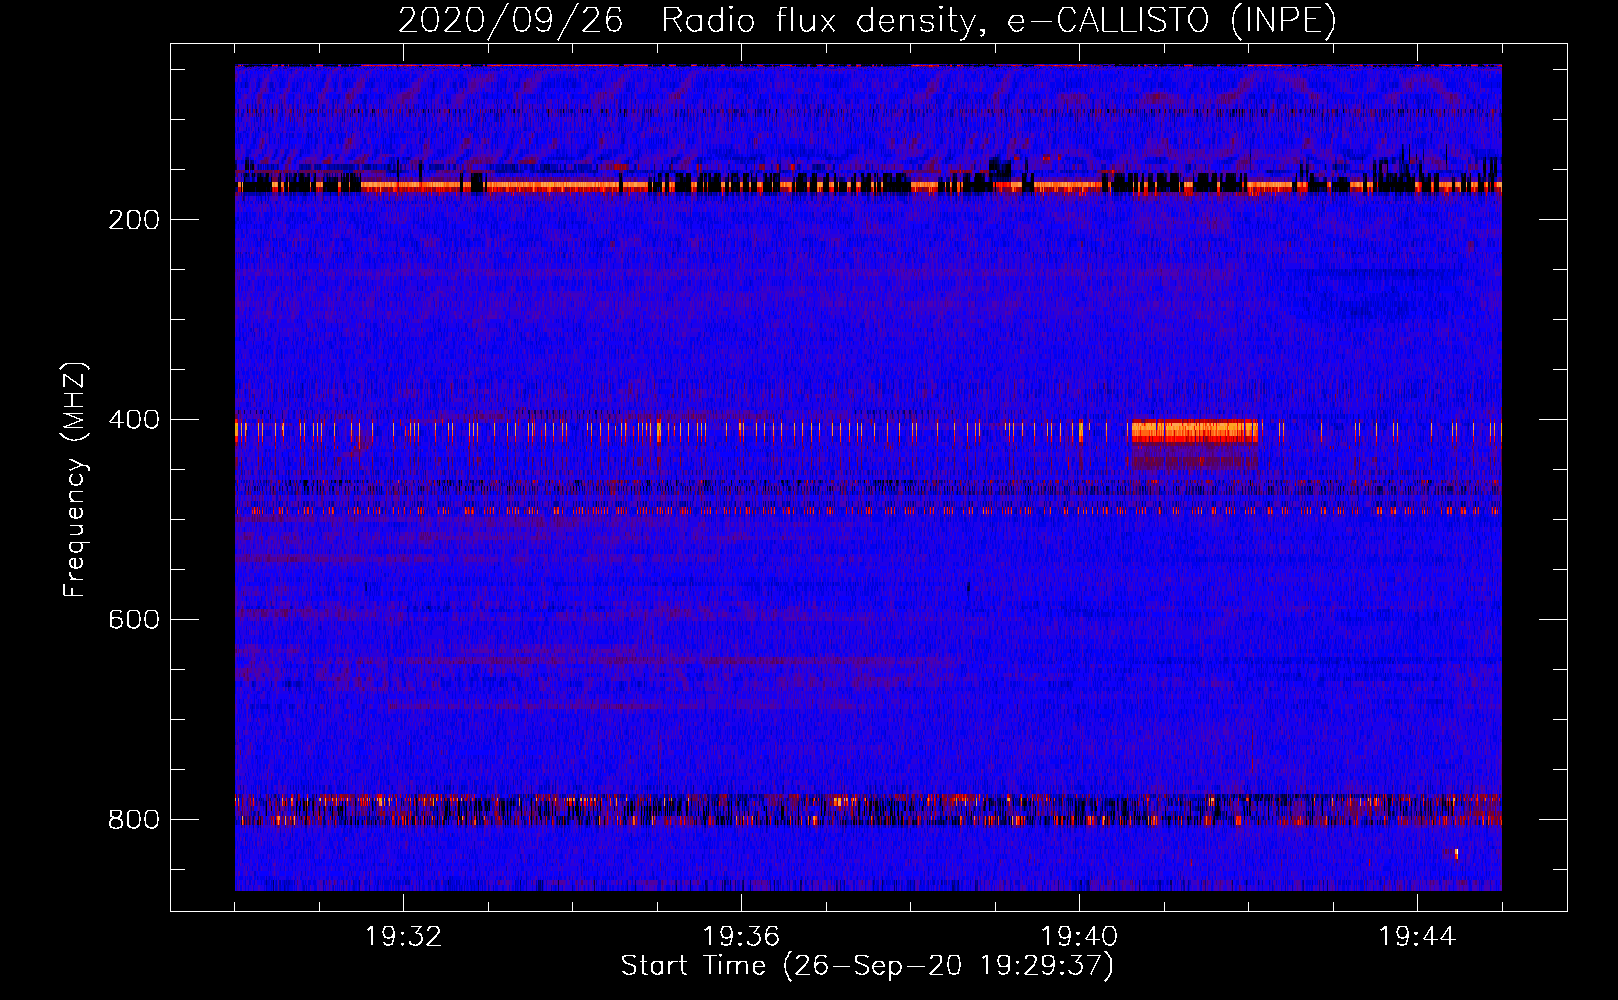Click the 19:44 time tick label
This screenshot has width=1618, height=1000.
(x=1417, y=937)
